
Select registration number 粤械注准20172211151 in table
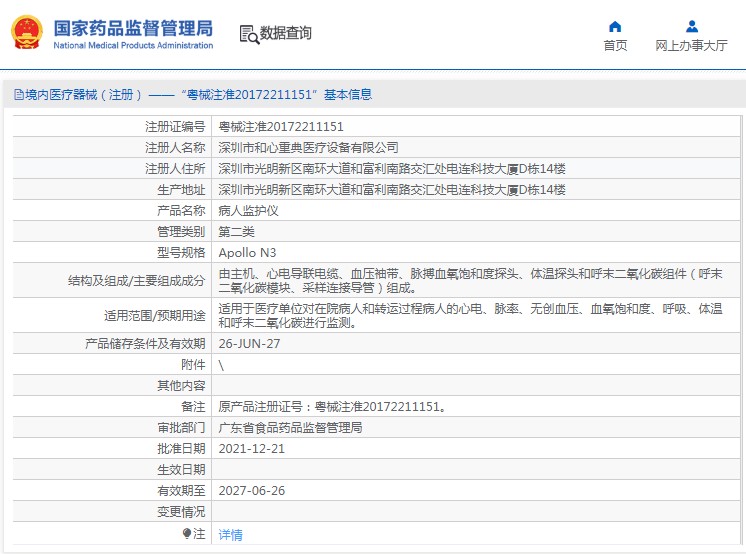tap(281, 127)
